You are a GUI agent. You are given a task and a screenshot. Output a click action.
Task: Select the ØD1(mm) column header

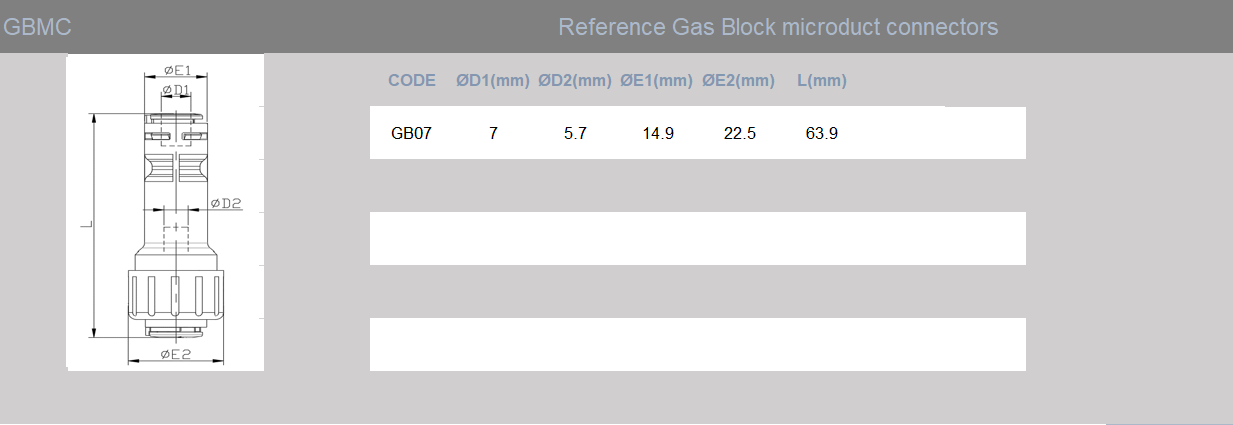pos(492,81)
